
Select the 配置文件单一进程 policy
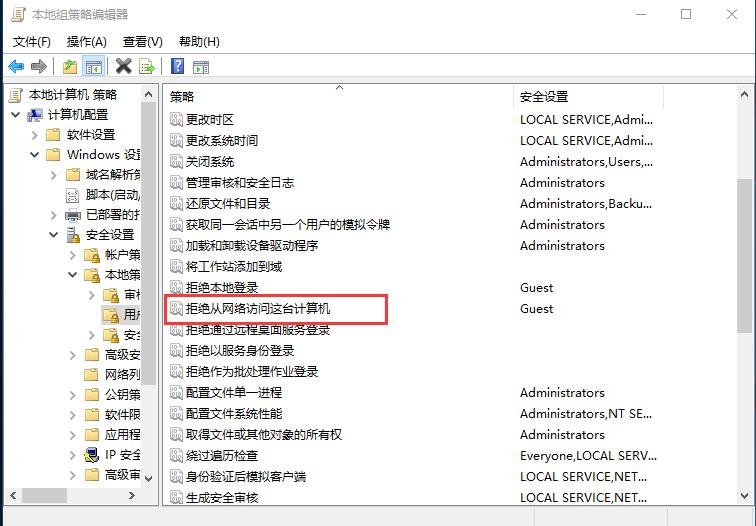[234, 392]
